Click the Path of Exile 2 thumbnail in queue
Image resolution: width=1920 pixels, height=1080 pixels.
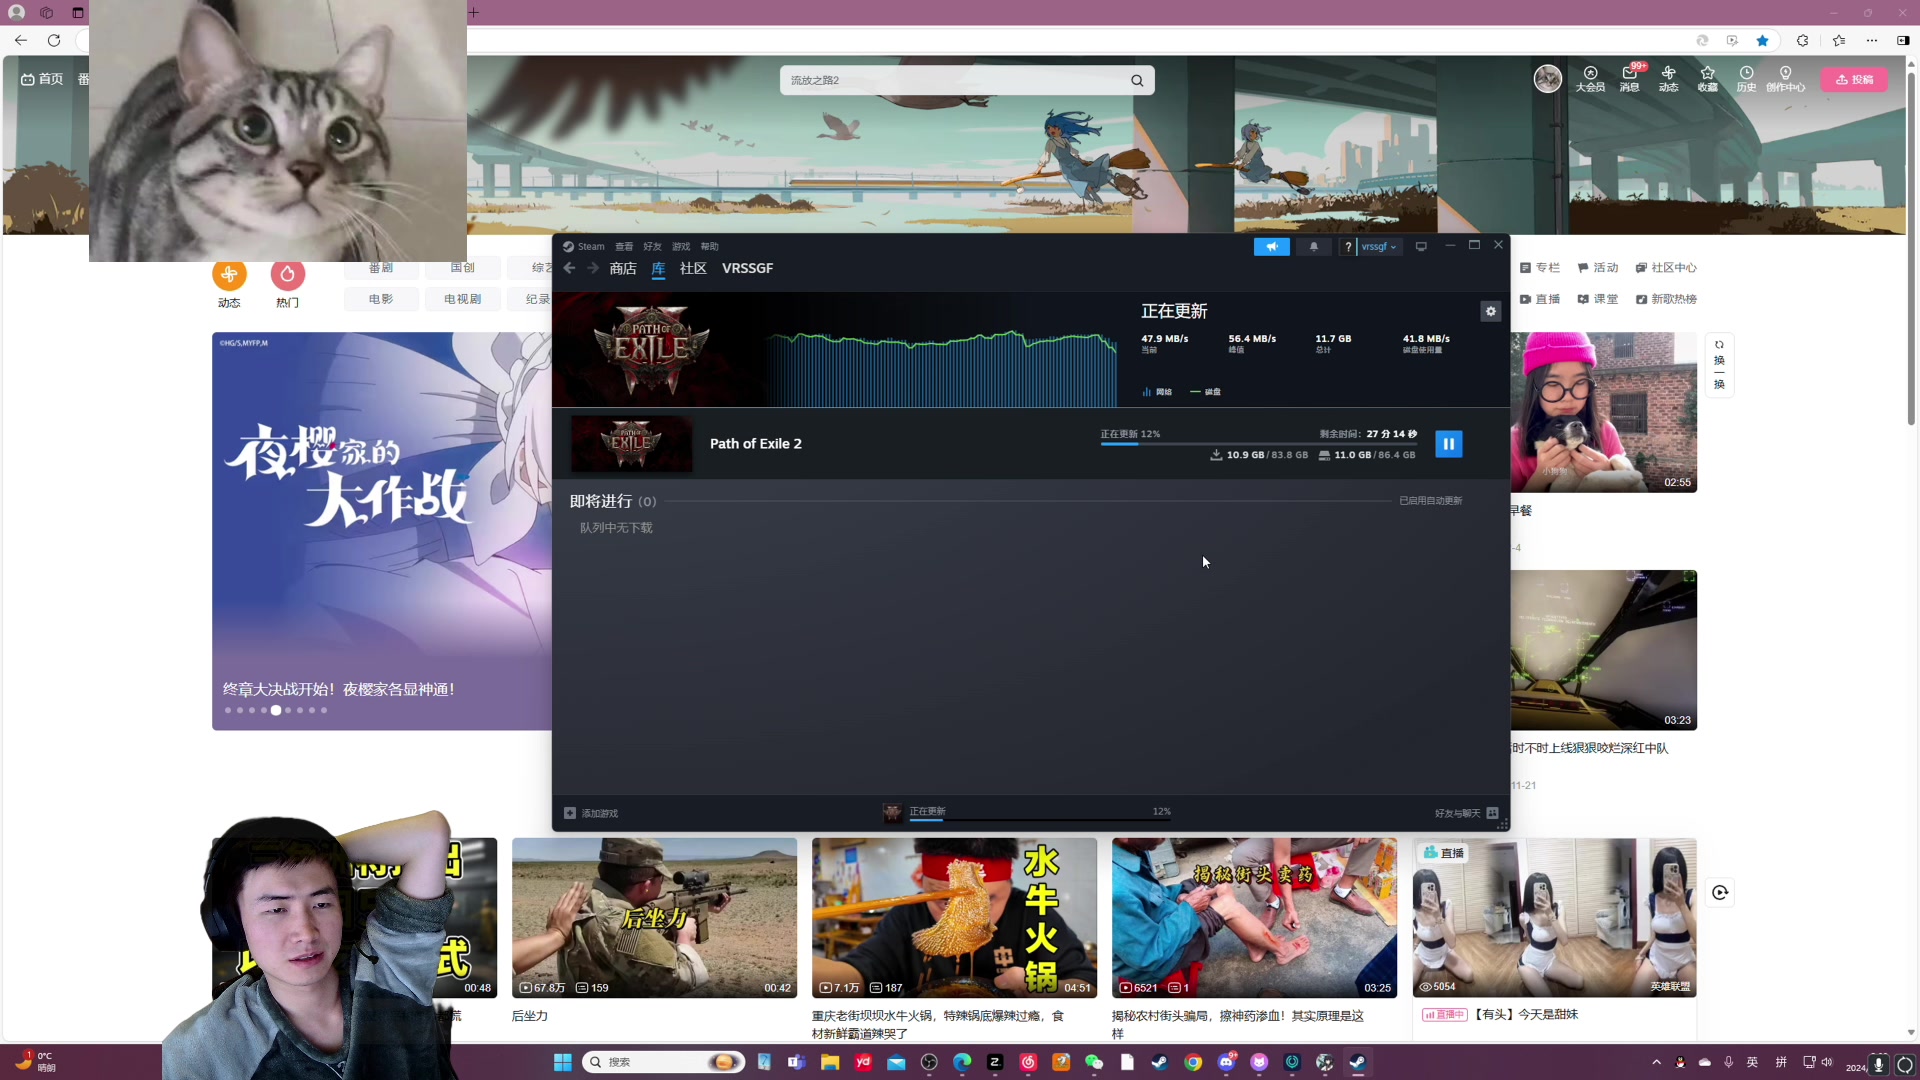tap(631, 444)
